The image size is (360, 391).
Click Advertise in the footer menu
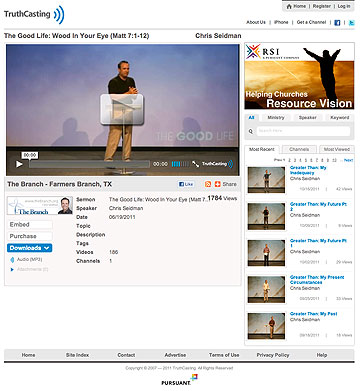click(x=175, y=355)
